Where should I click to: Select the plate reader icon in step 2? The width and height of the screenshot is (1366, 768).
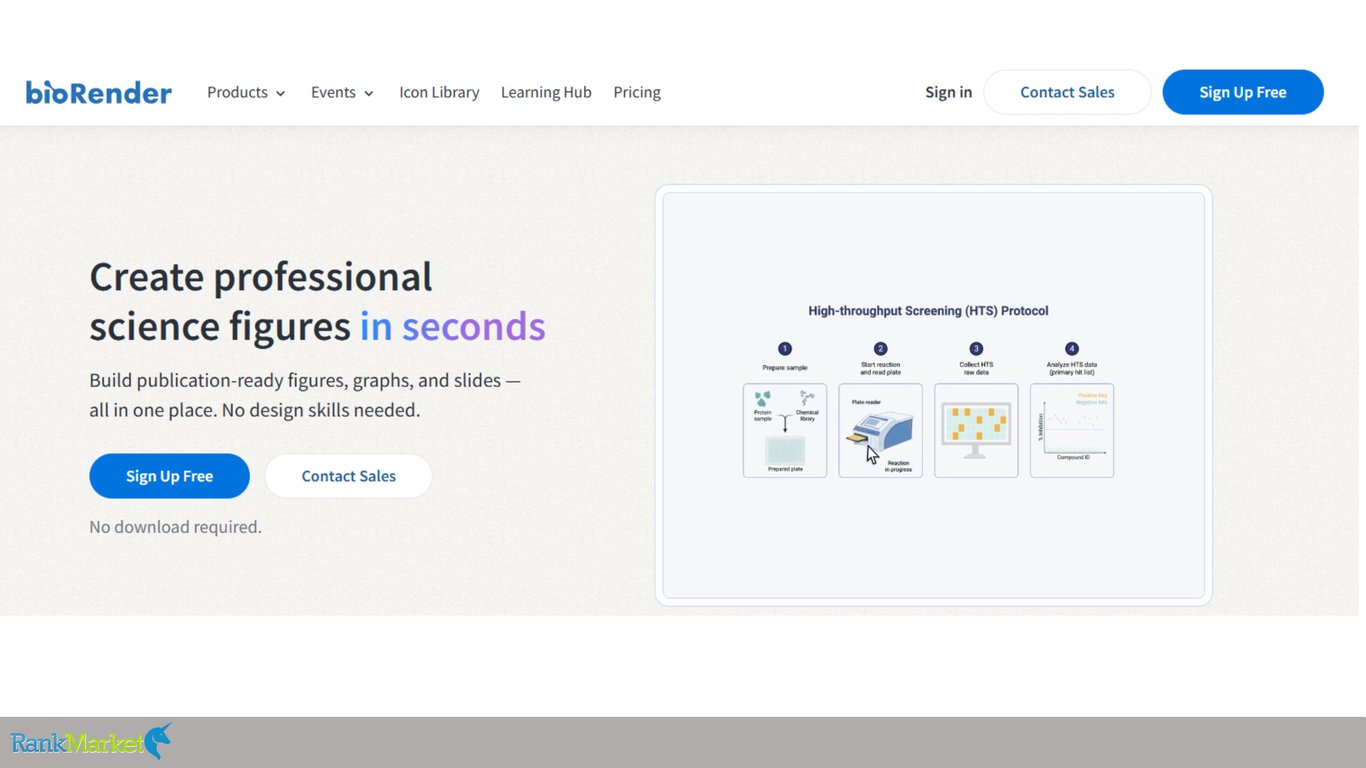coord(880,431)
